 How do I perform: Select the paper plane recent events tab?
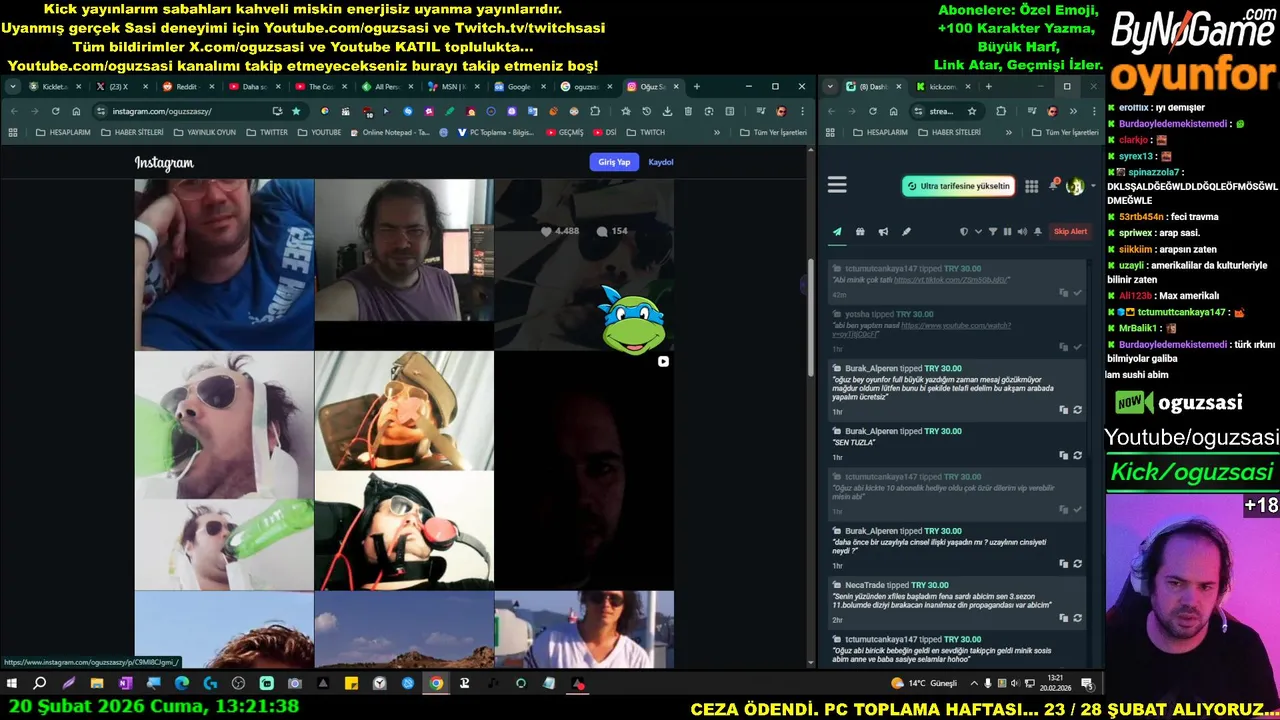tap(837, 232)
